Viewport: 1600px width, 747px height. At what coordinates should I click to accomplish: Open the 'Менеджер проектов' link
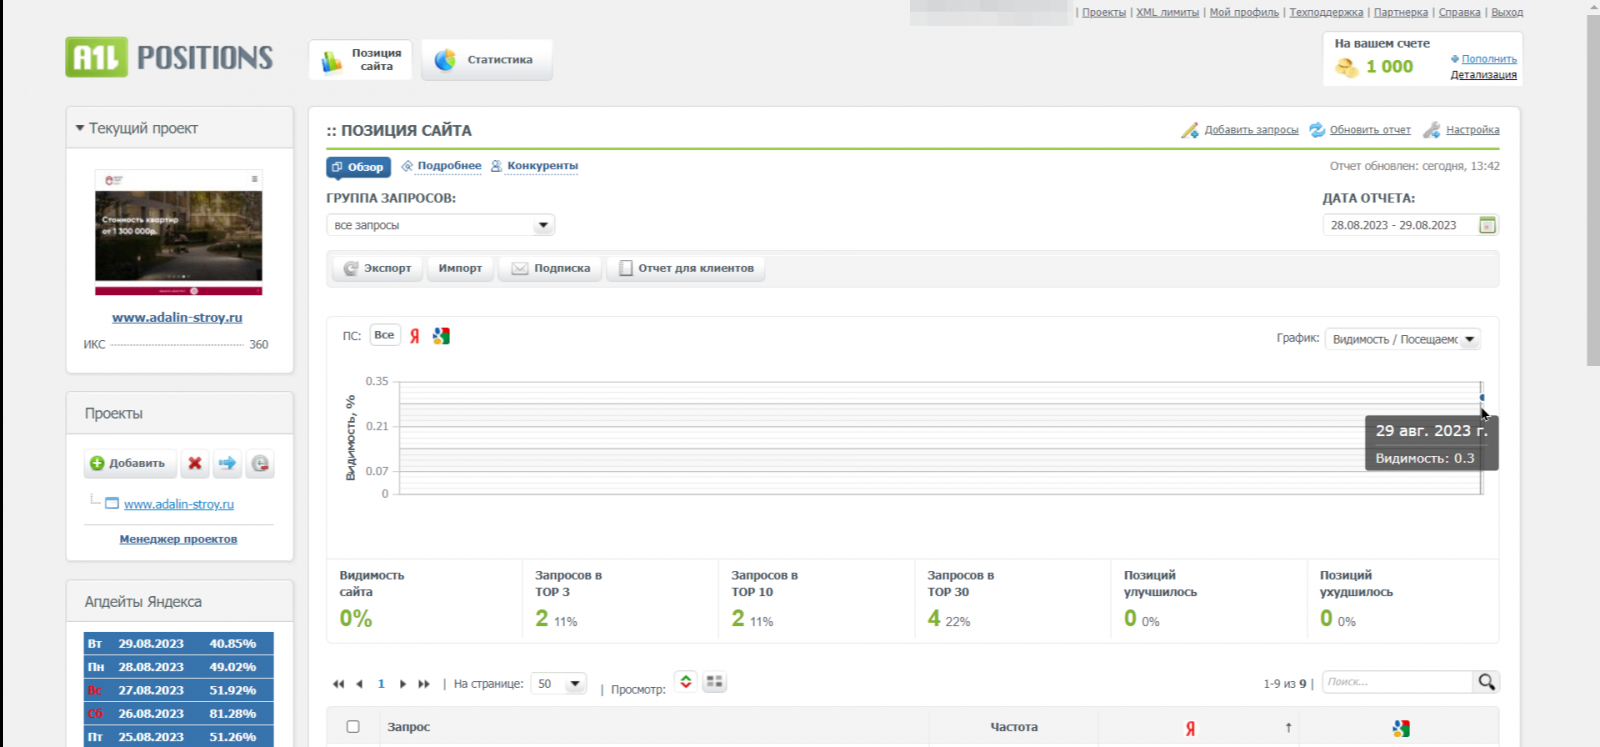[178, 539]
